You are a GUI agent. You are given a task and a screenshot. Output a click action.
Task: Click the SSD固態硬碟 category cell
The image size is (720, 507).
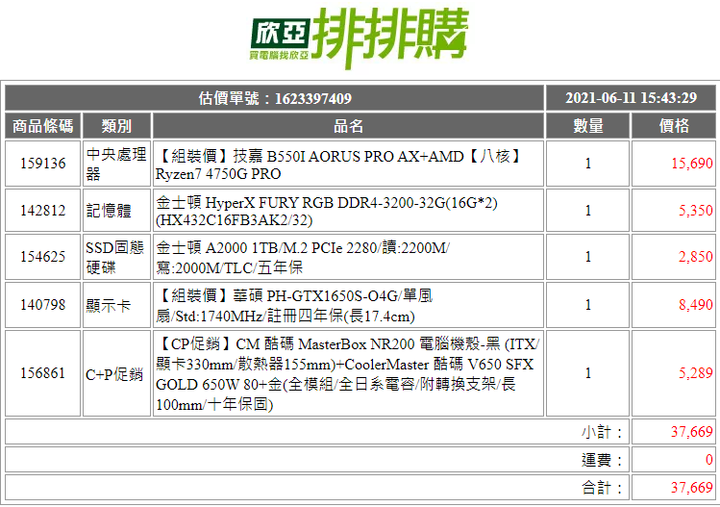pyautogui.click(x=117, y=257)
